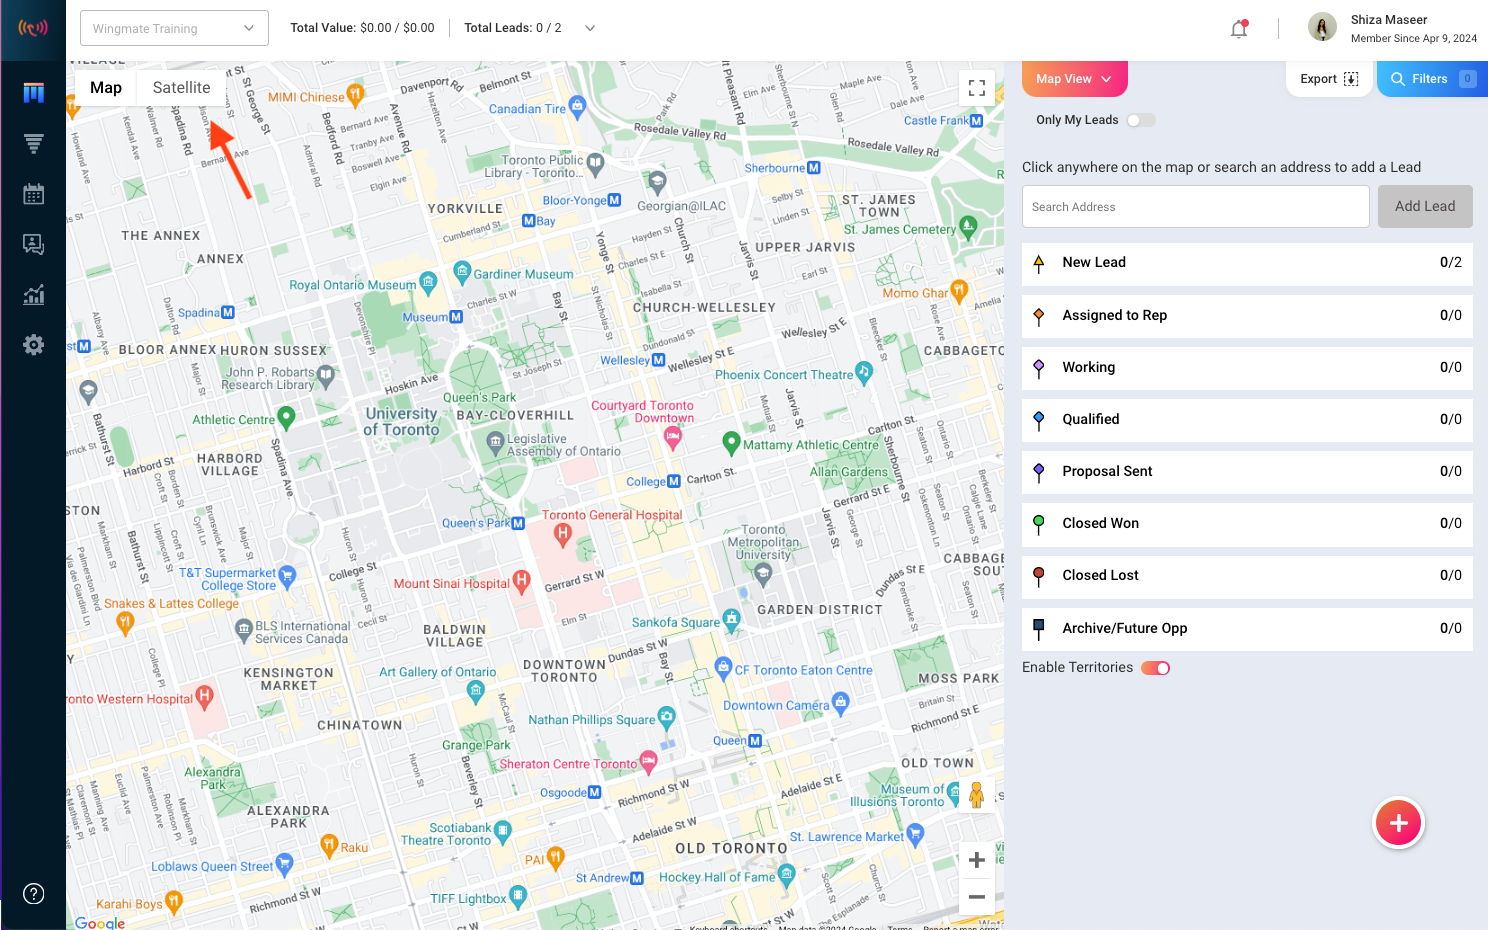This screenshot has height=930, width=1488.
Task: Switch to the Map tab
Action: tap(106, 88)
